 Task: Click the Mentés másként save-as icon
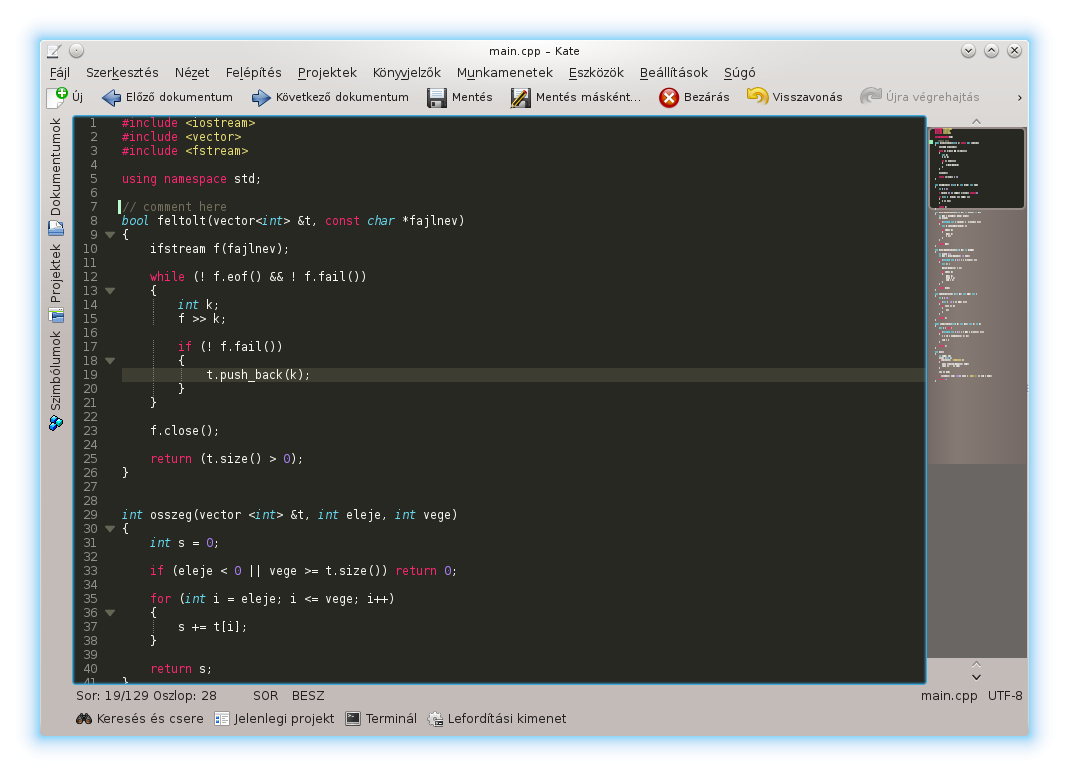pyautogui.click(x=520, y=98)
